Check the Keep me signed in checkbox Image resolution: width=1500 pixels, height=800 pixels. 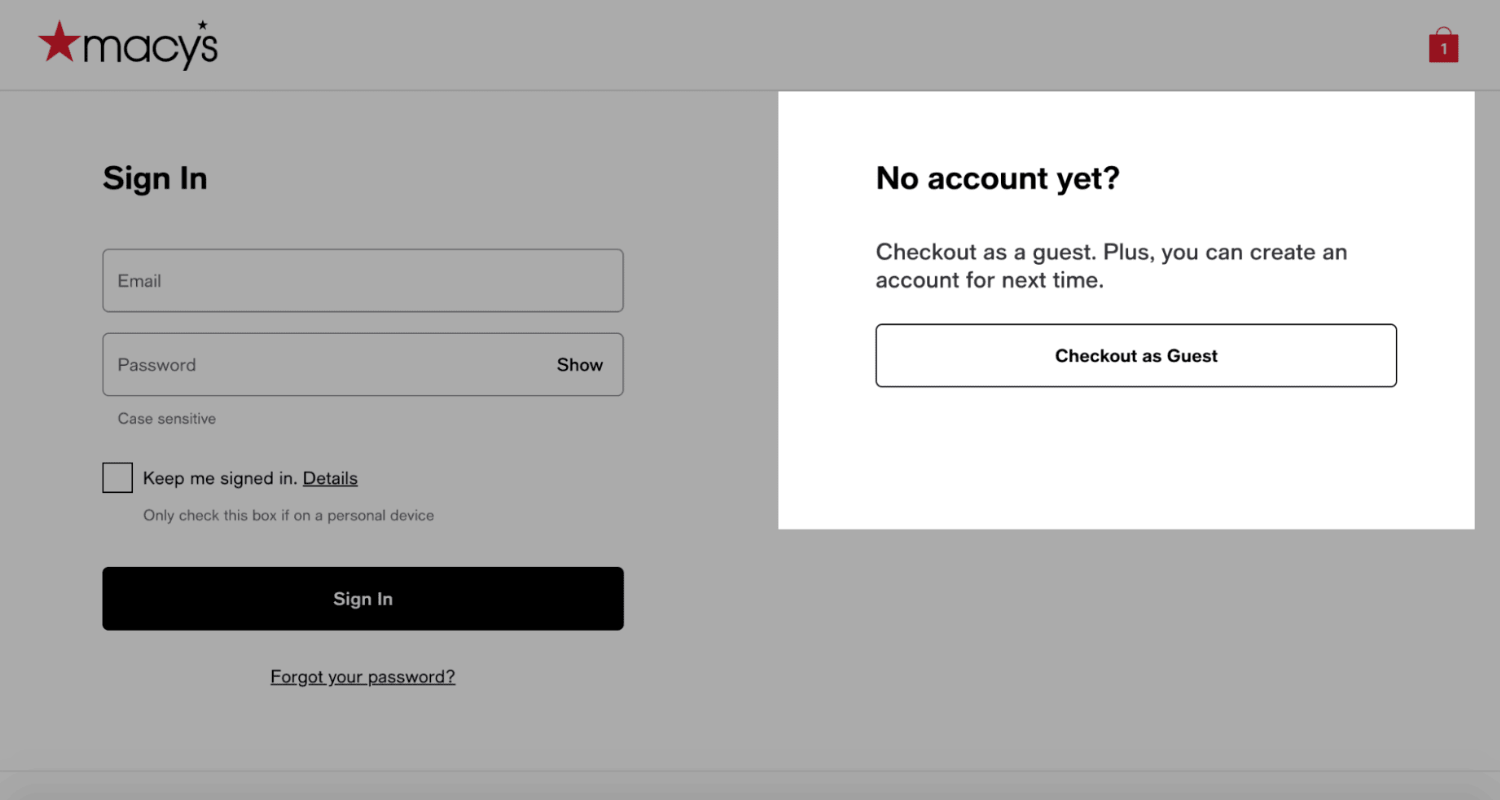[x=117, y=478]
